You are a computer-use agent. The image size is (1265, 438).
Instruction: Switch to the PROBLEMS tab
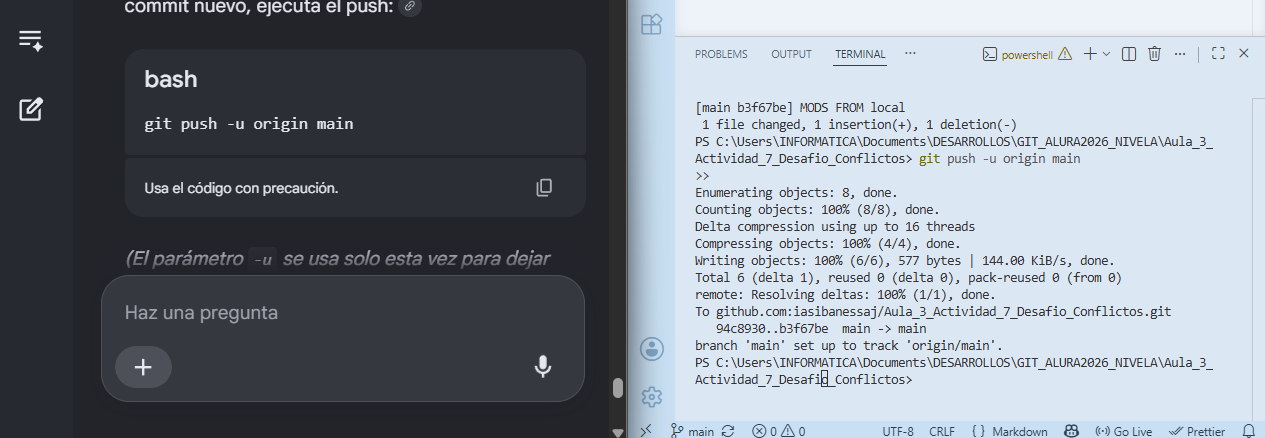pyautogui.click(x=721, y=54)
